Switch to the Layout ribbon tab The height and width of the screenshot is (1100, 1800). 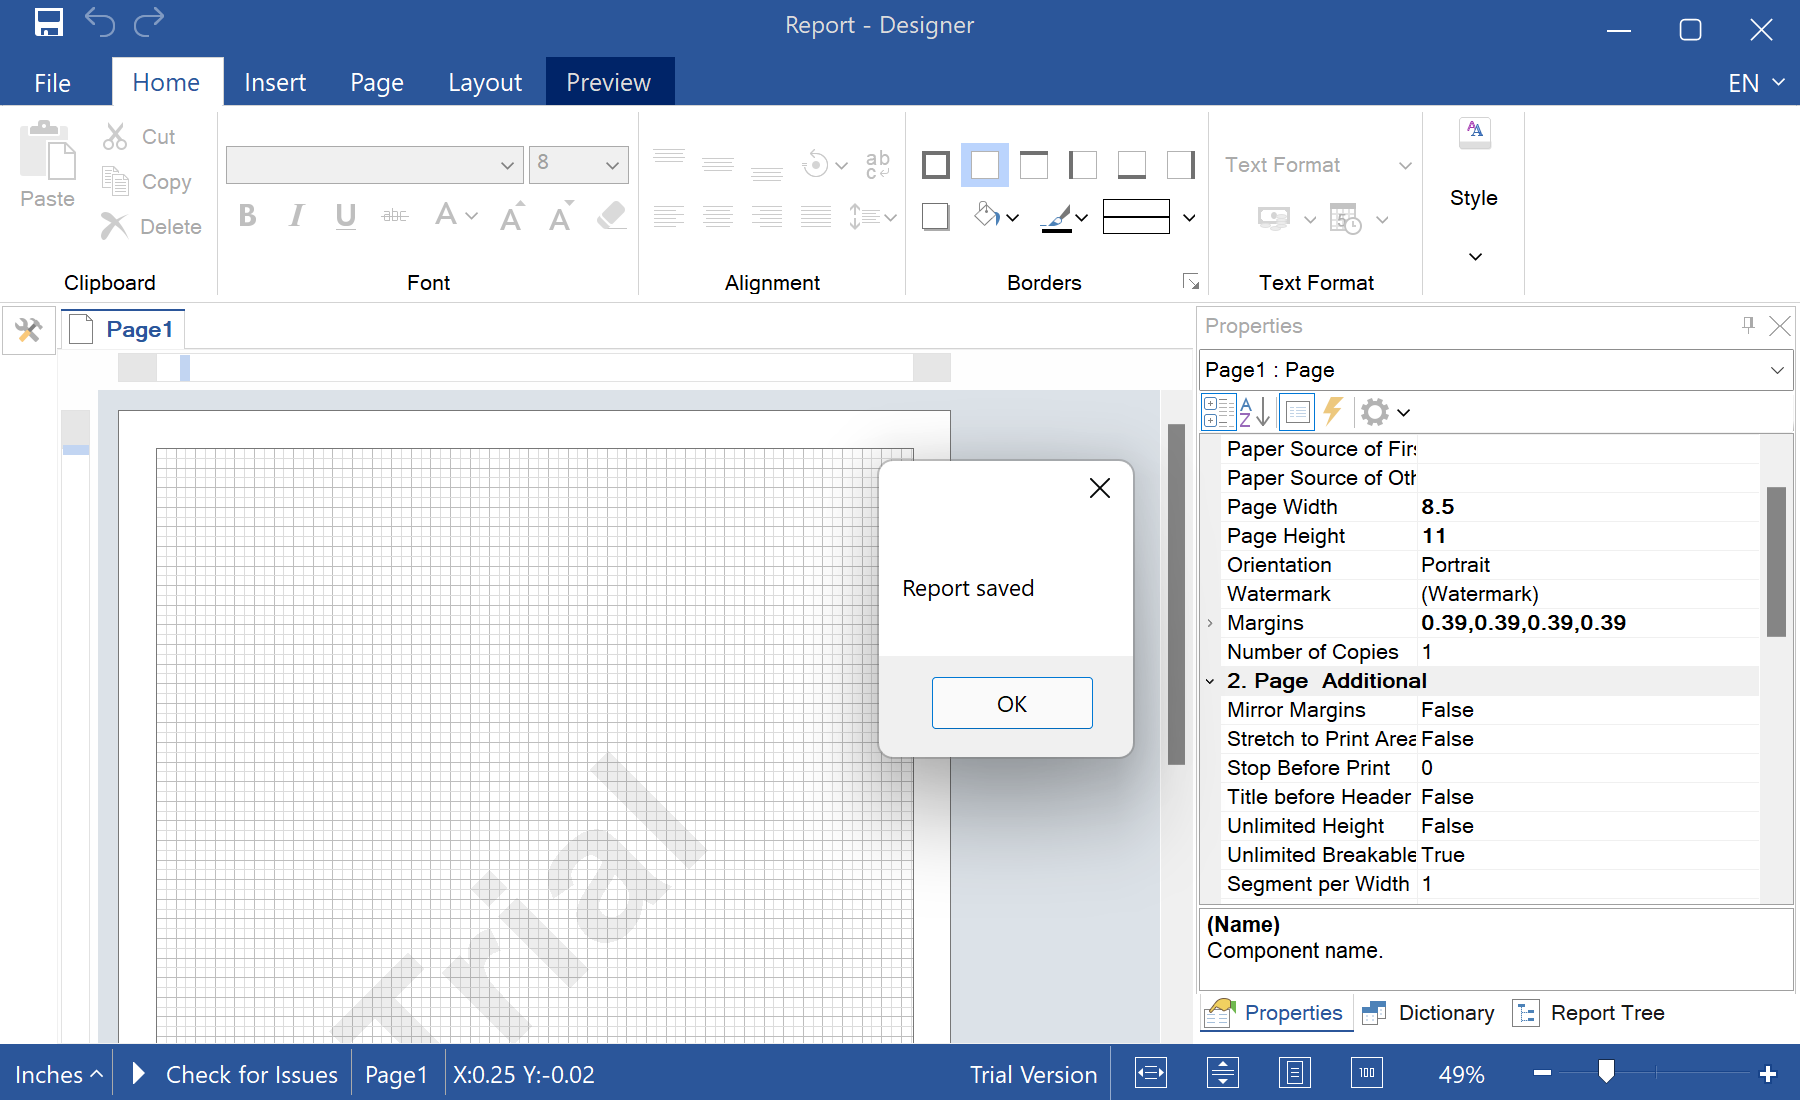pos(485,83)
